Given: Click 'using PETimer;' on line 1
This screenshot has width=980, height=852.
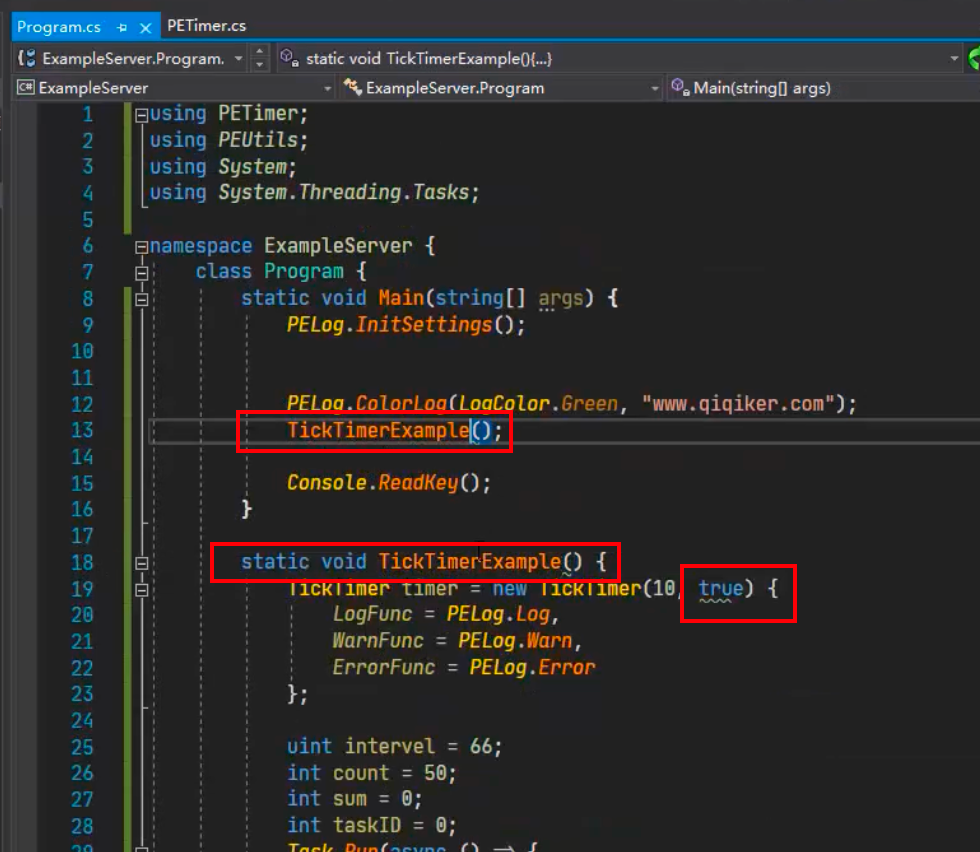Looking at the screenshot, I should click(x=229, y=114).
